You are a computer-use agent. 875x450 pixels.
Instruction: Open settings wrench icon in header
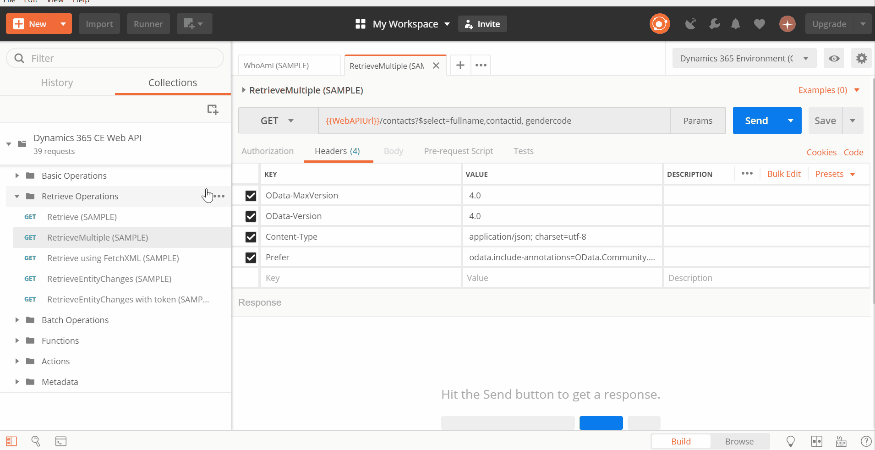[714, 24]
